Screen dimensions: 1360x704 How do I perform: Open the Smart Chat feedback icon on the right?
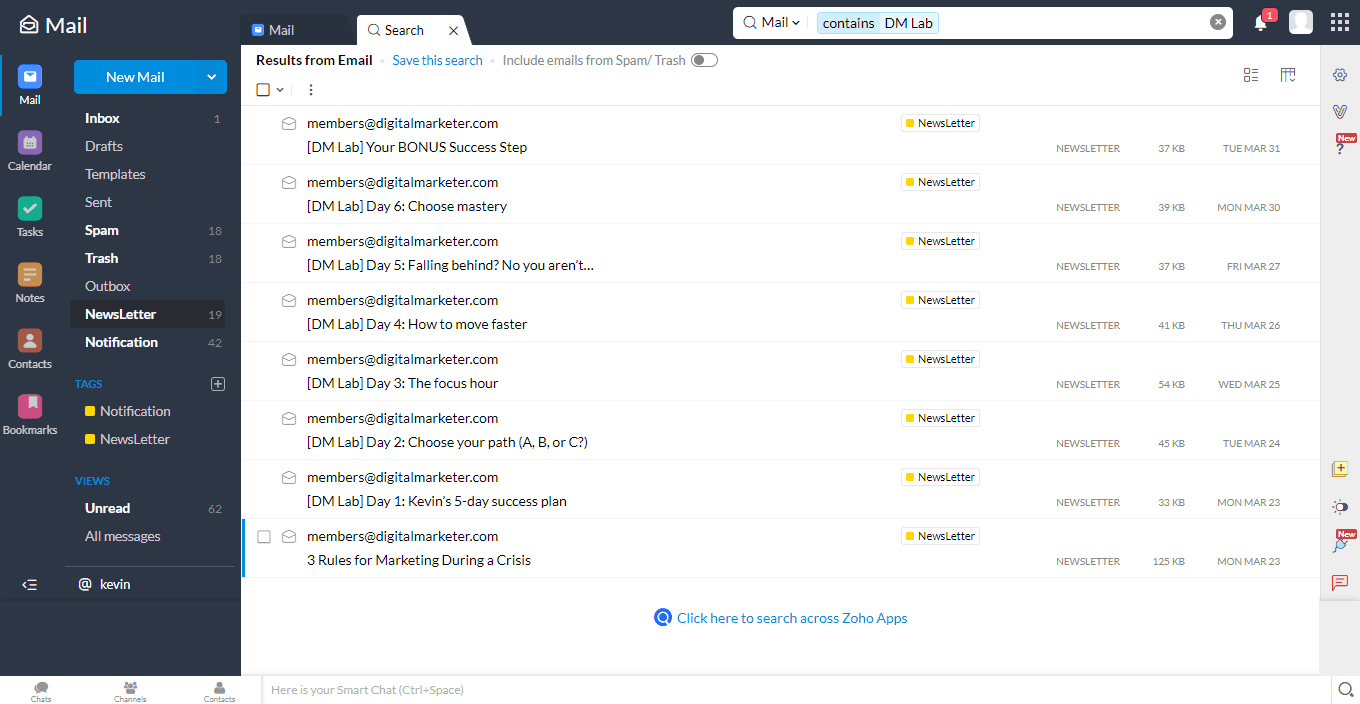pos(1340,583)
